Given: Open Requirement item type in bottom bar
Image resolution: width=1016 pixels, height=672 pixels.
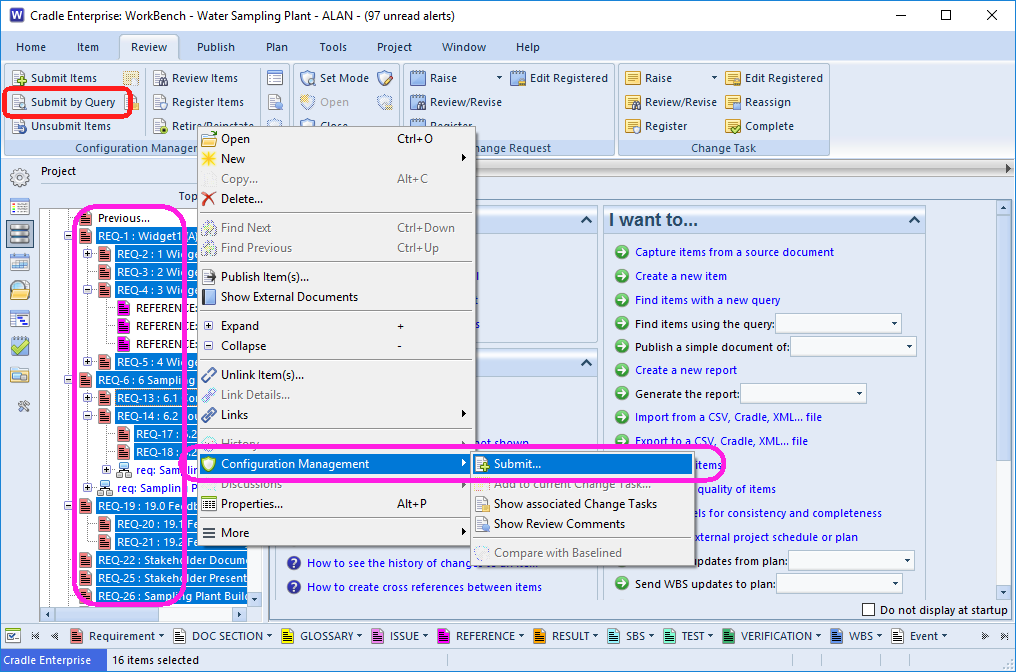Looking at the screenshot, I should point(117,636).
